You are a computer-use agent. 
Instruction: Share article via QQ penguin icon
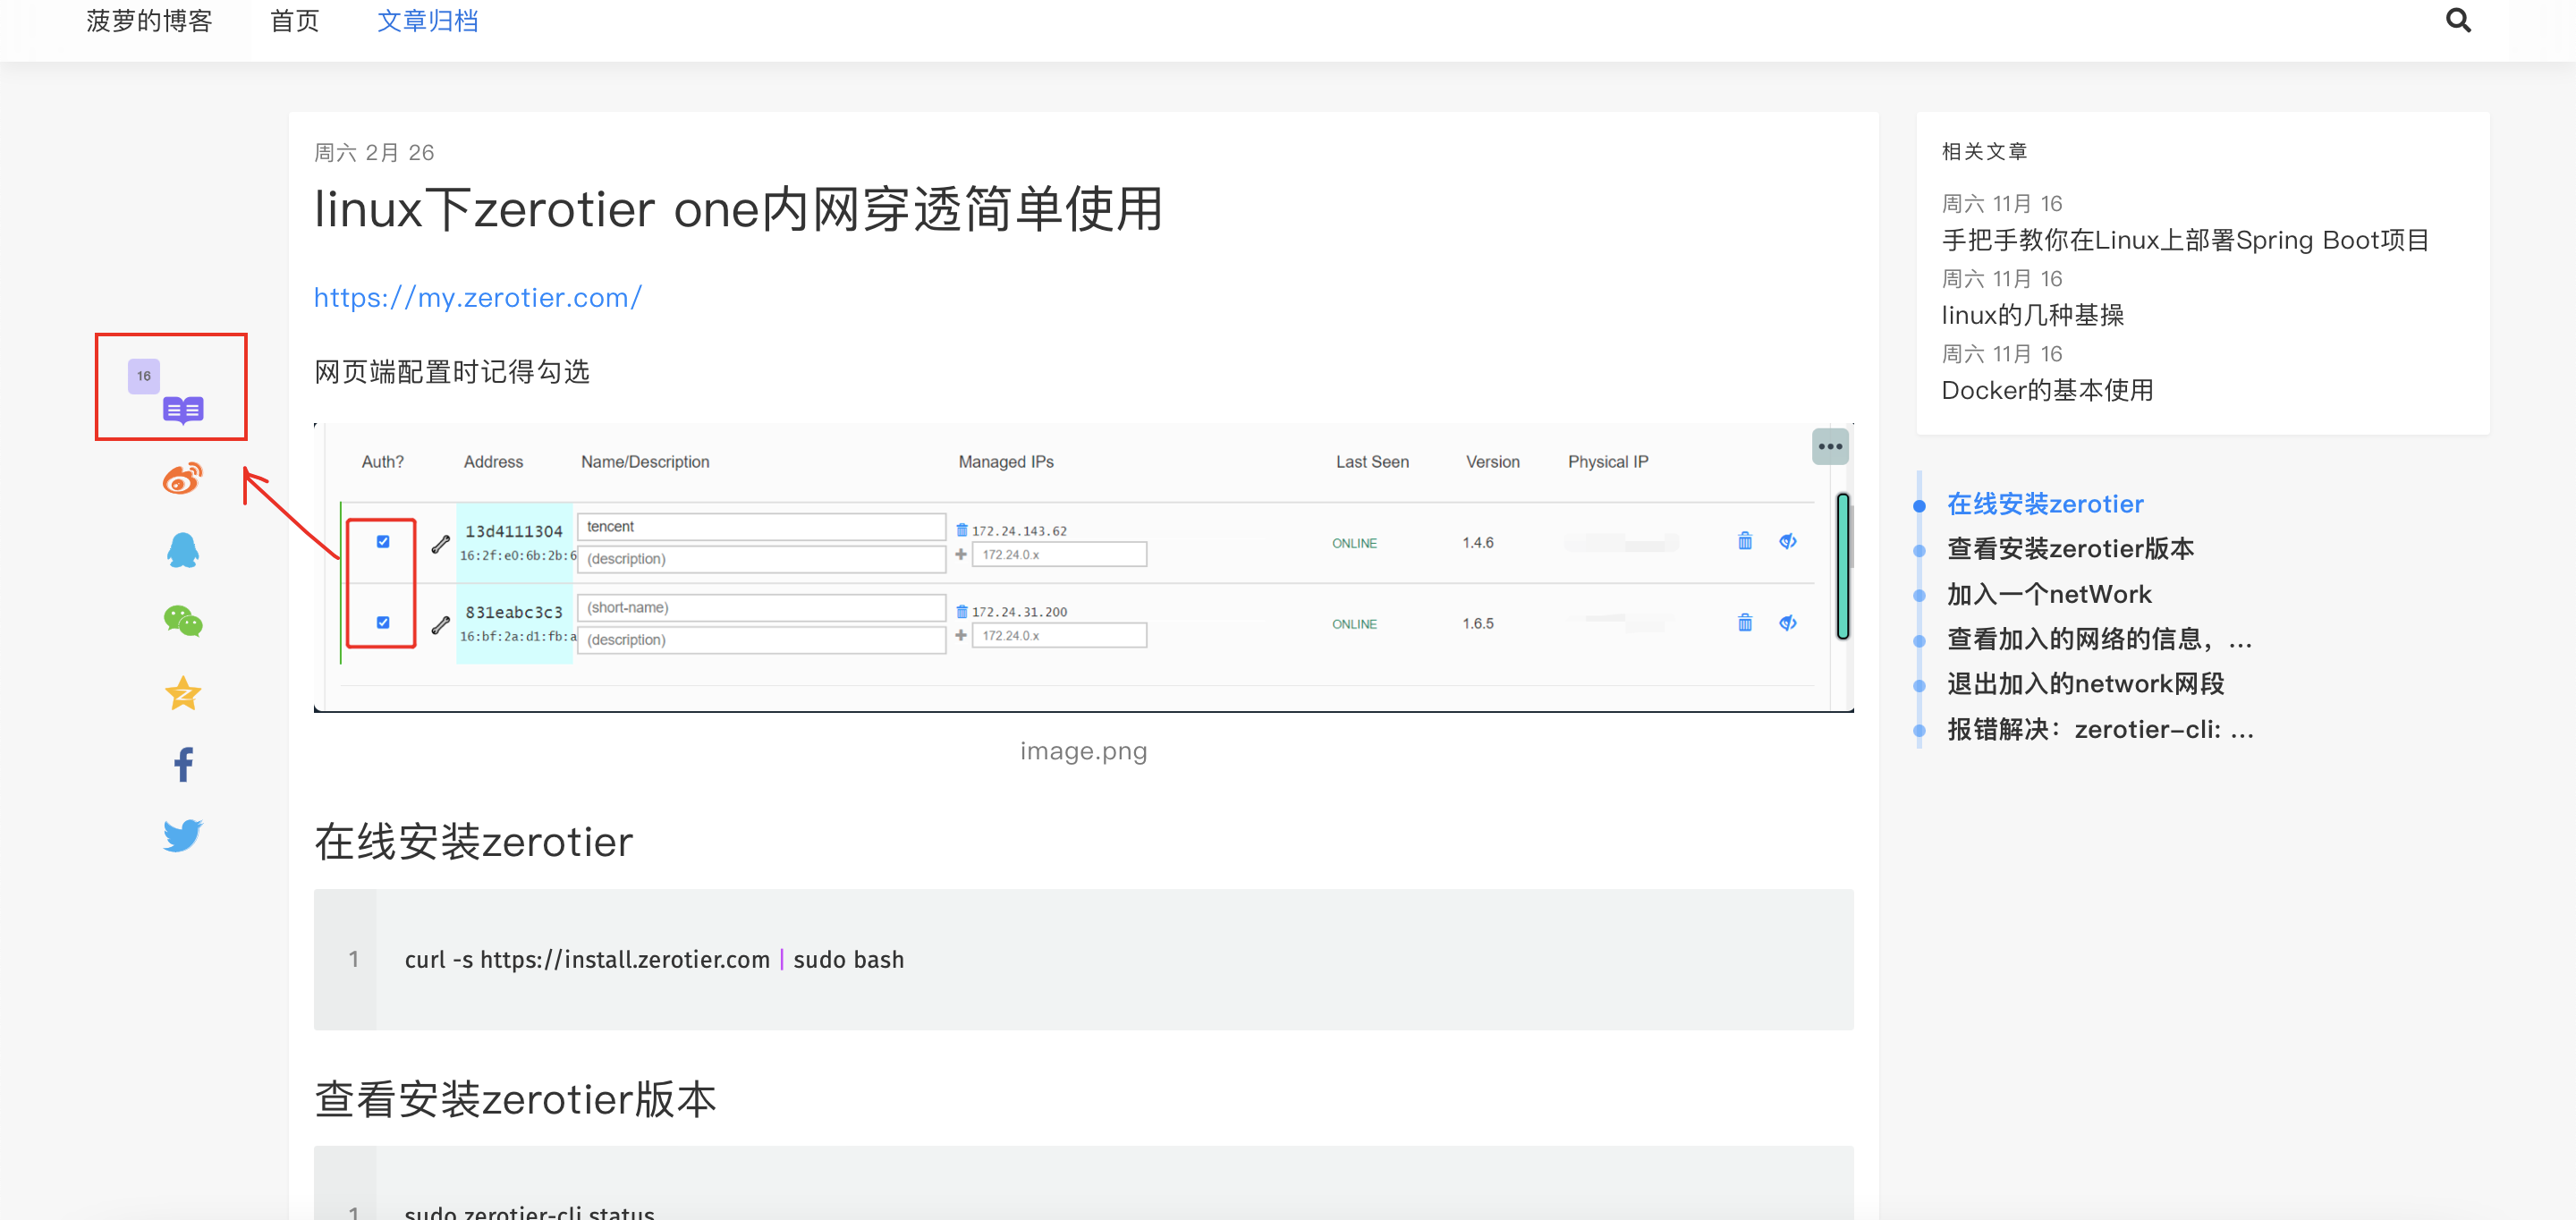[x=183, y=550]
